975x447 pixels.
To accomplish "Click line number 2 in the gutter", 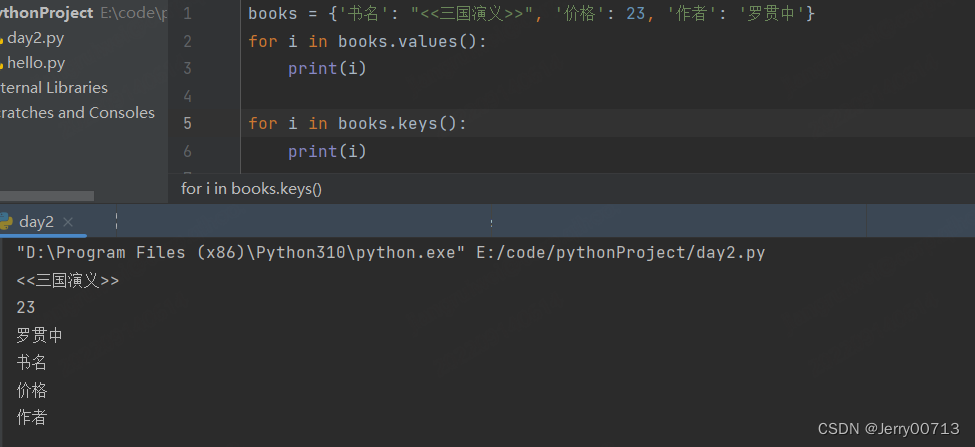I will click(187, 42).
